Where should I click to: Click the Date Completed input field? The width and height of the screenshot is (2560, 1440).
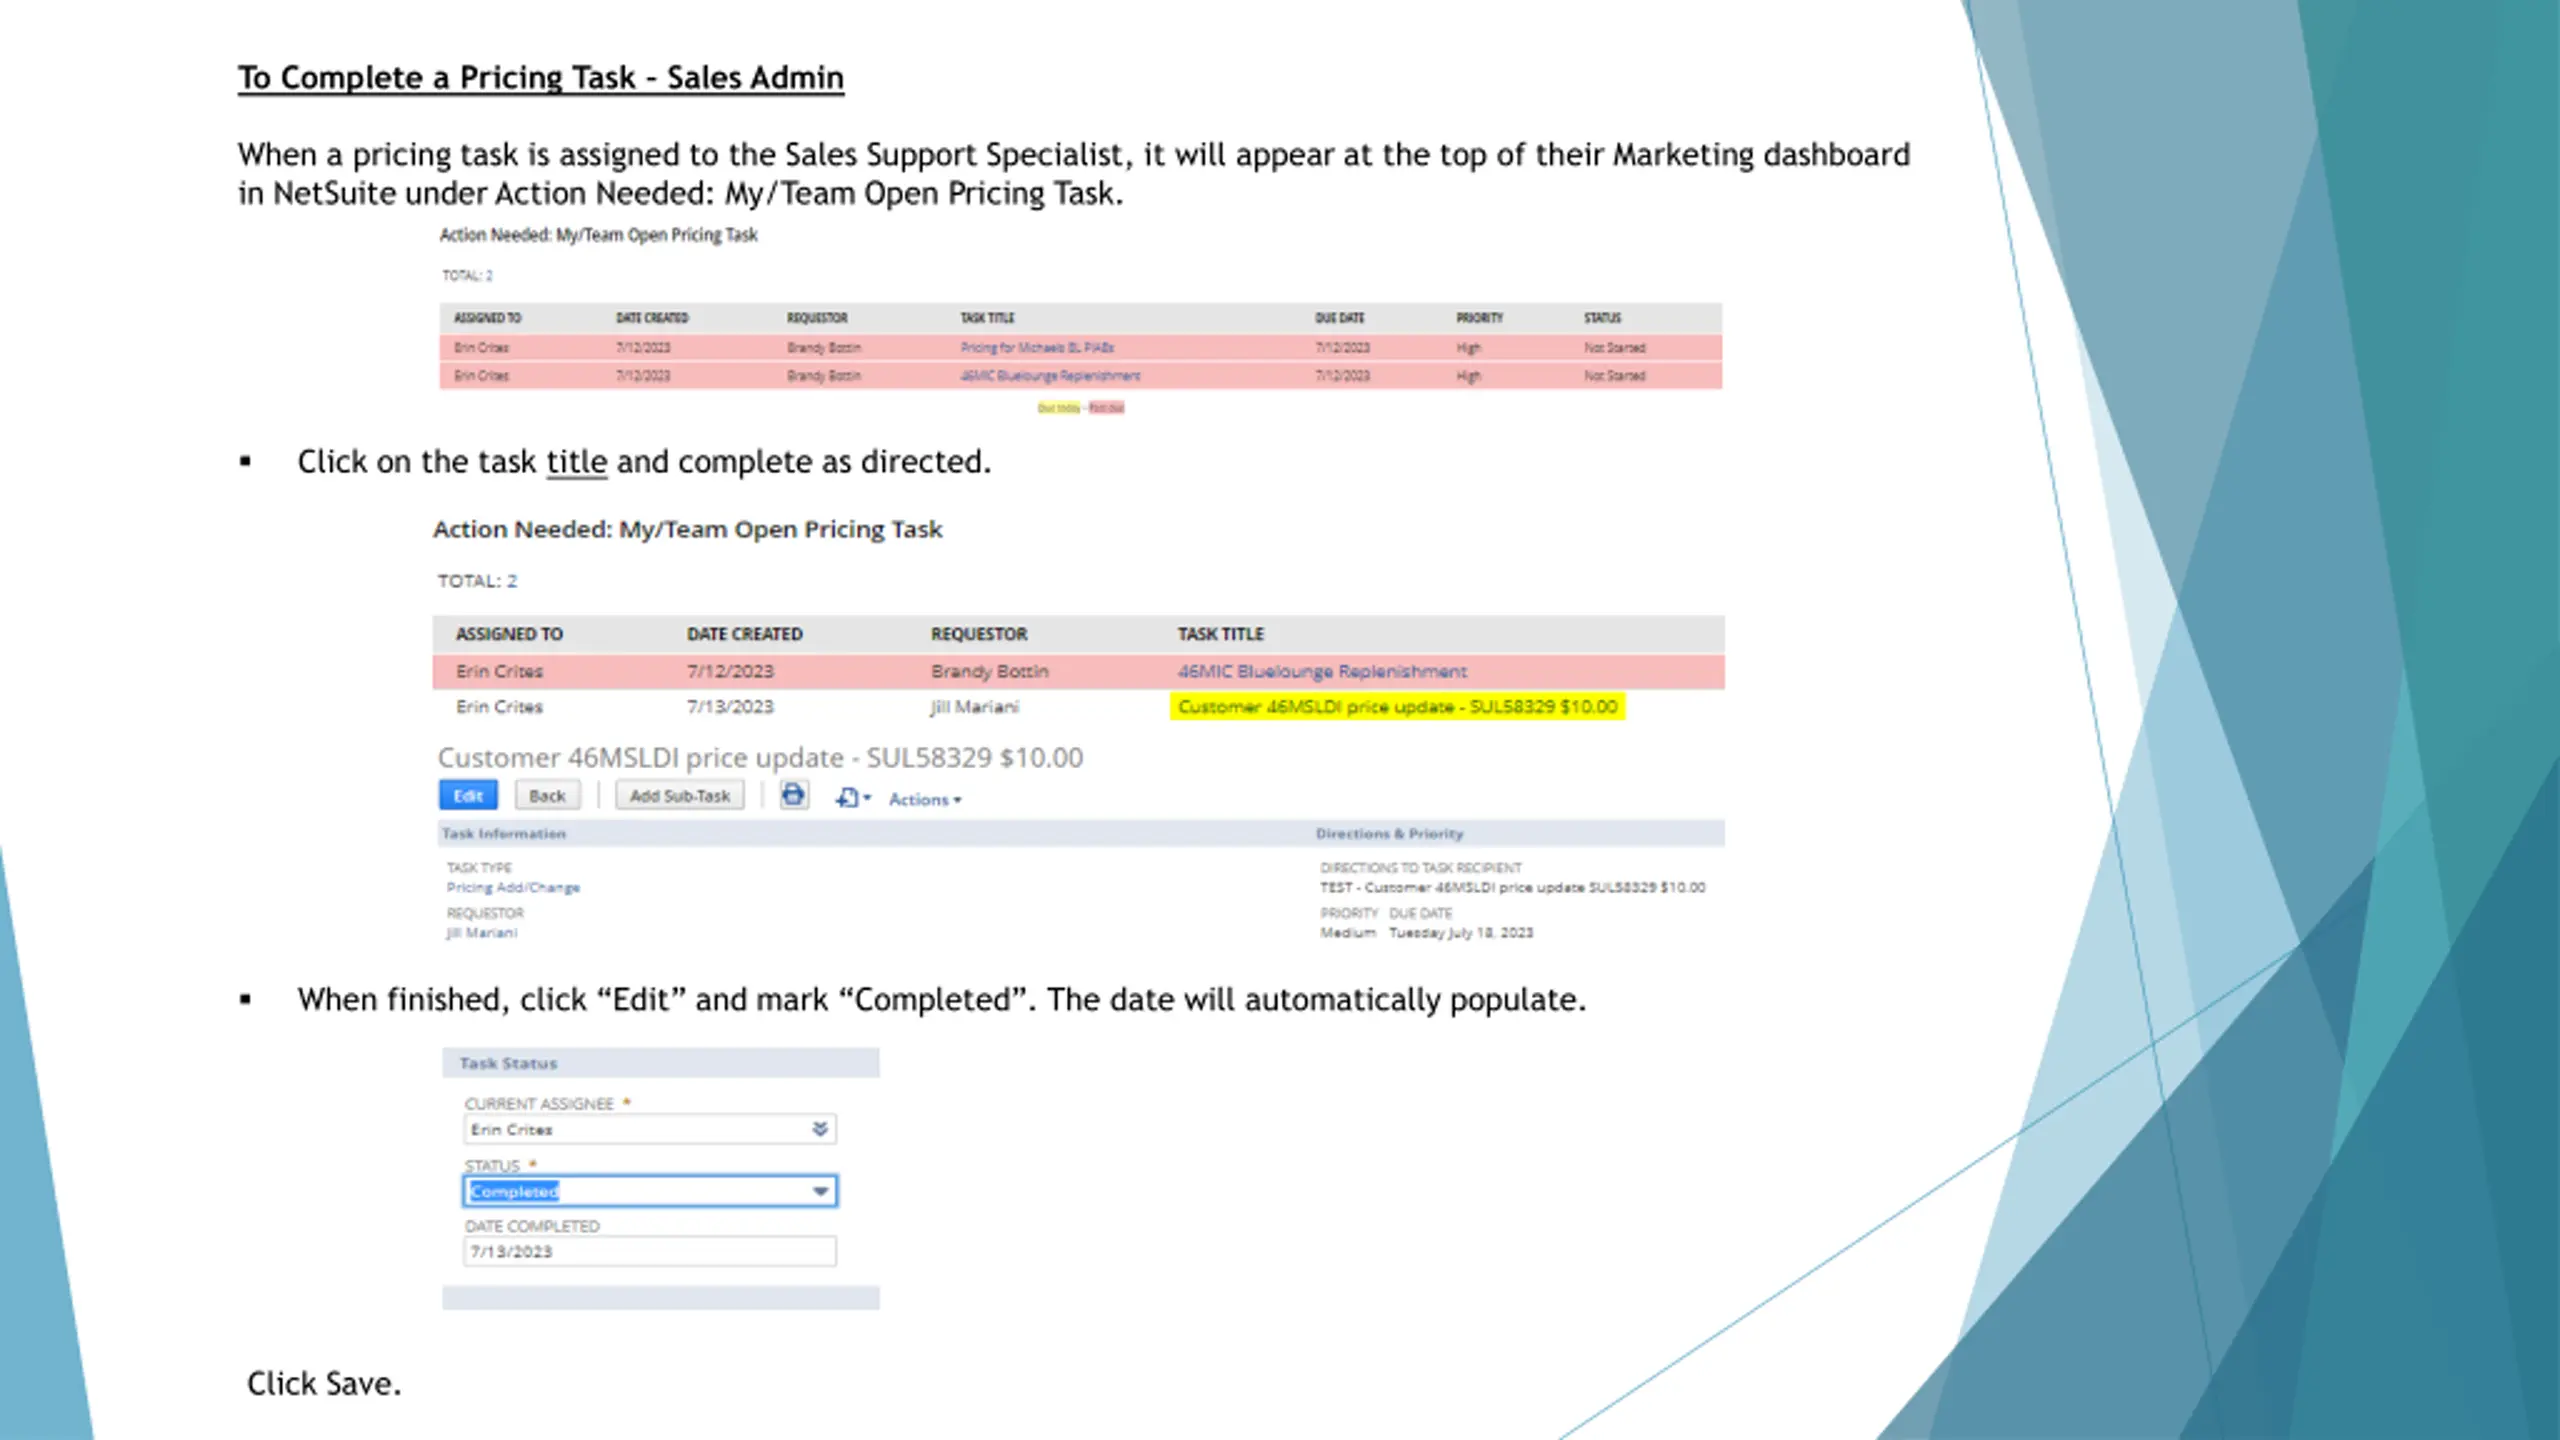click(649, 1251)
